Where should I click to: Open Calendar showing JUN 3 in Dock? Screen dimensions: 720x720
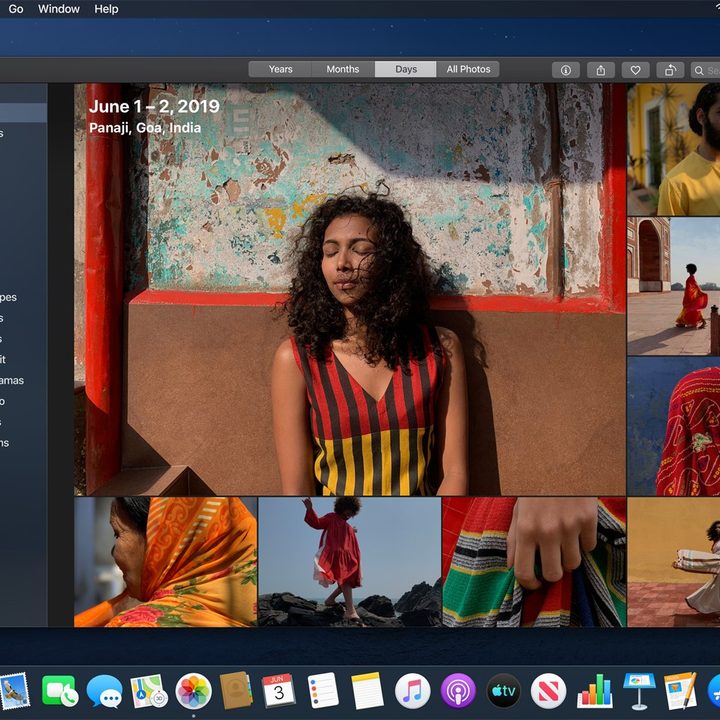pyautogui.click(x=279, y=691)
